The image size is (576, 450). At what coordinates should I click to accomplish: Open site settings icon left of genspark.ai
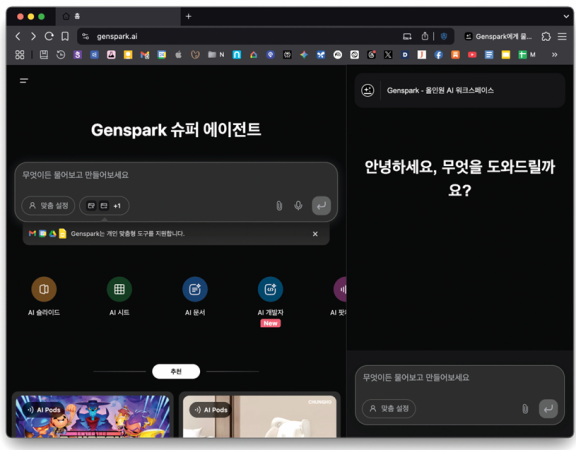point(86,36)
